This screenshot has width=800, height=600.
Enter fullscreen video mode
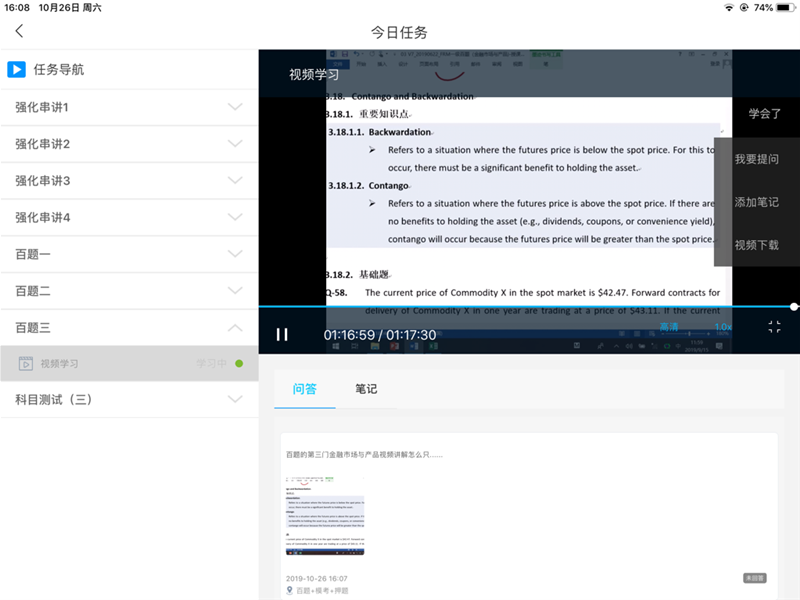click(x=774, y=327)
